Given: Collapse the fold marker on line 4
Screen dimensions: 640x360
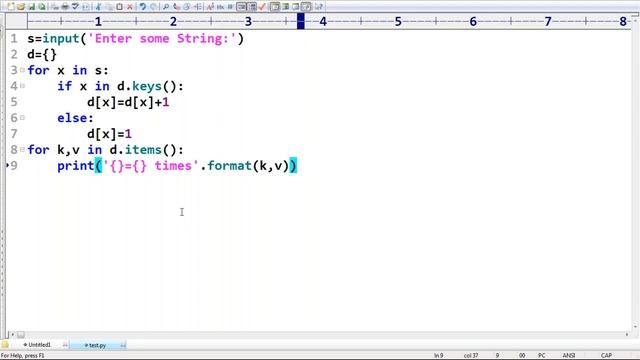Looking at the screenshot, I should (22, 86).
